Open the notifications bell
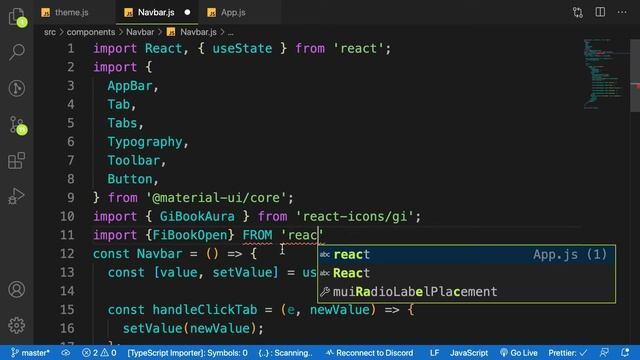Screen dimensions: 640x360 [x=624, y=353]
